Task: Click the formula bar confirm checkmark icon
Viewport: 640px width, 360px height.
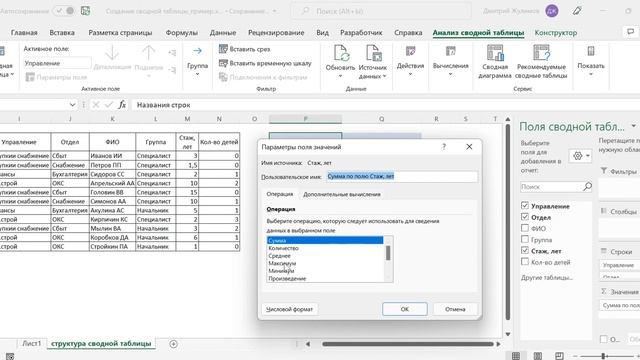Action: coord(109,105)
